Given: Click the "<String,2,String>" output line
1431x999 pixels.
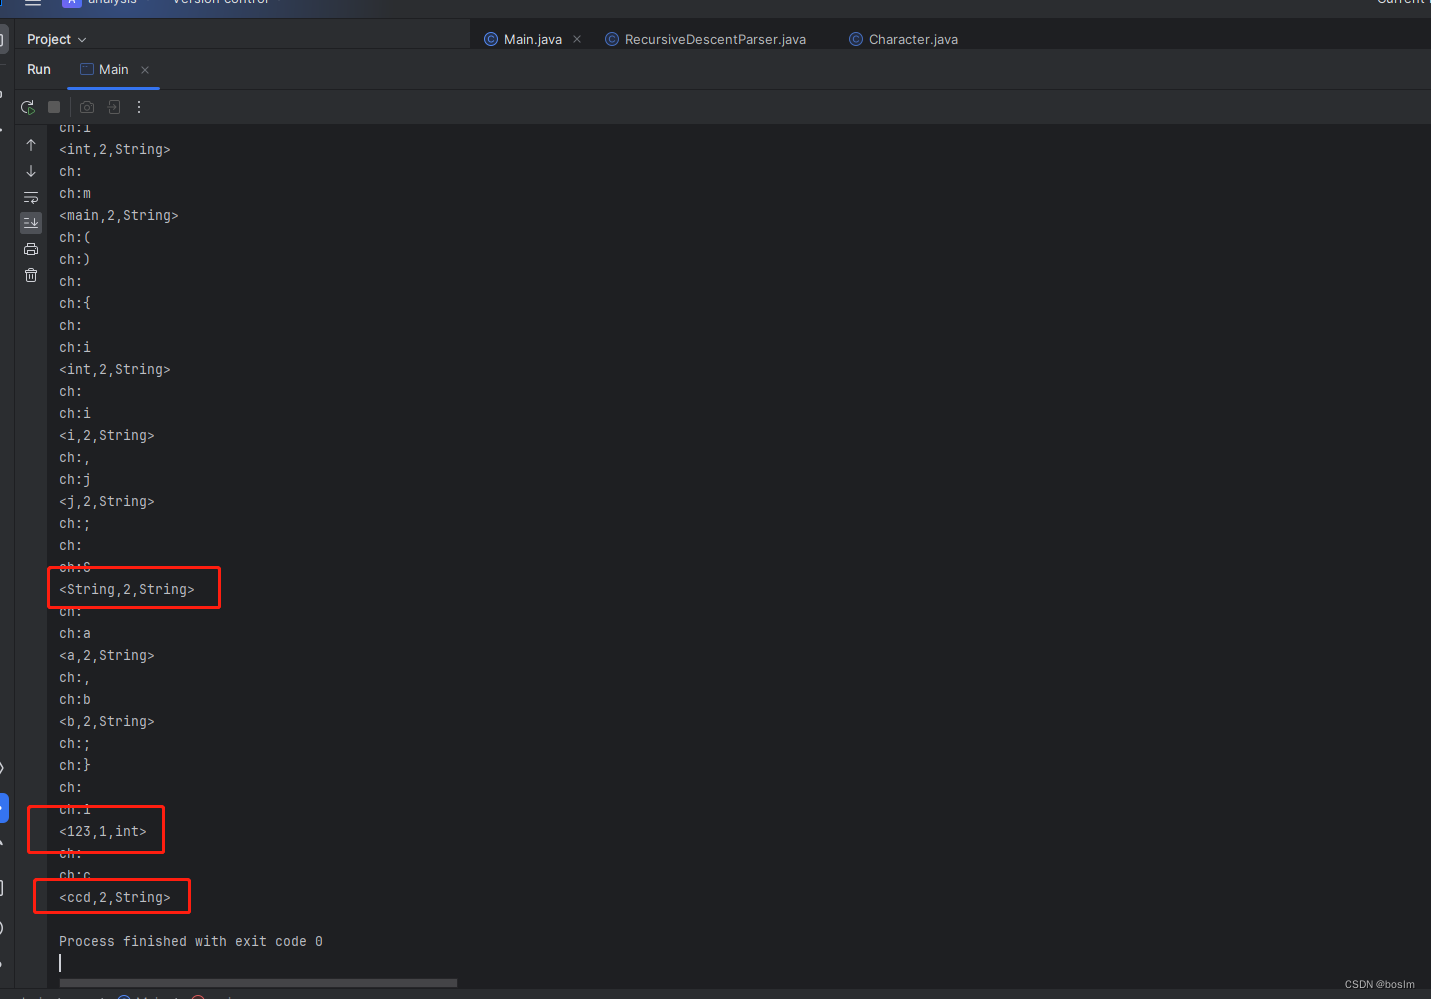Looking at the screenshot, I should (x=127, y=589).
